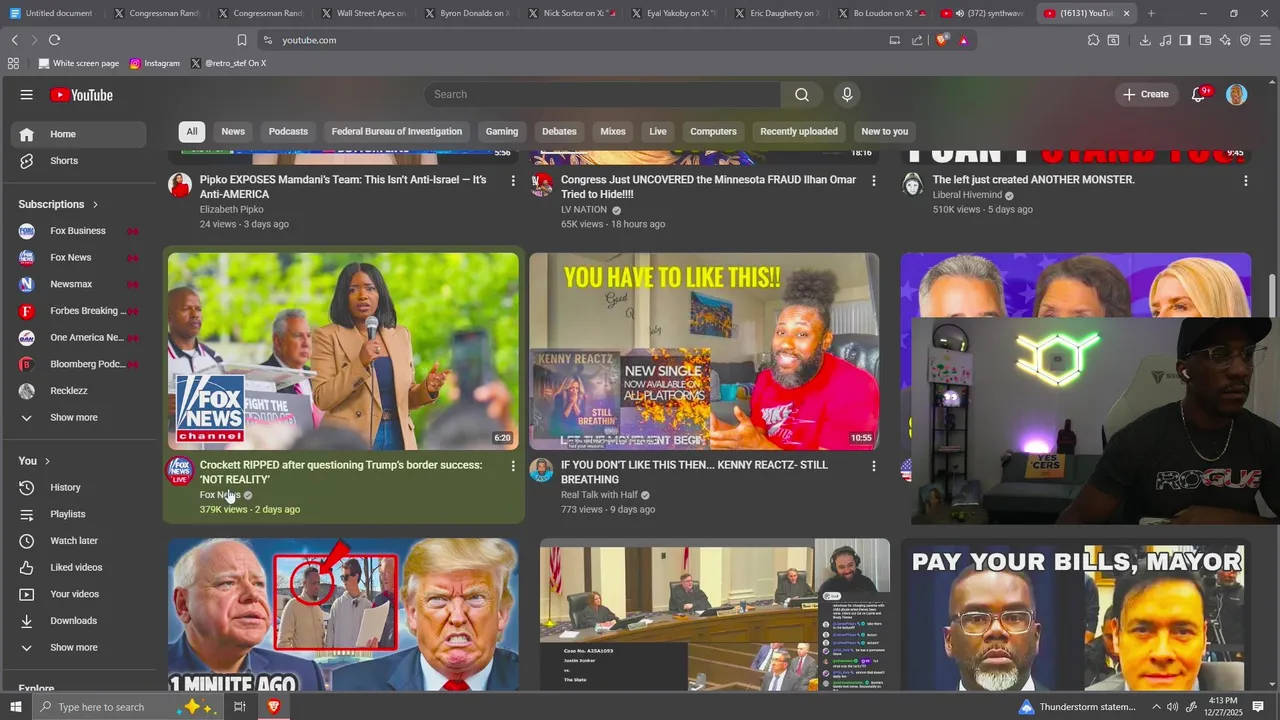The image size is (1280, 720).
Task: Open Task View on the taskbar
Action: (240, 707)
